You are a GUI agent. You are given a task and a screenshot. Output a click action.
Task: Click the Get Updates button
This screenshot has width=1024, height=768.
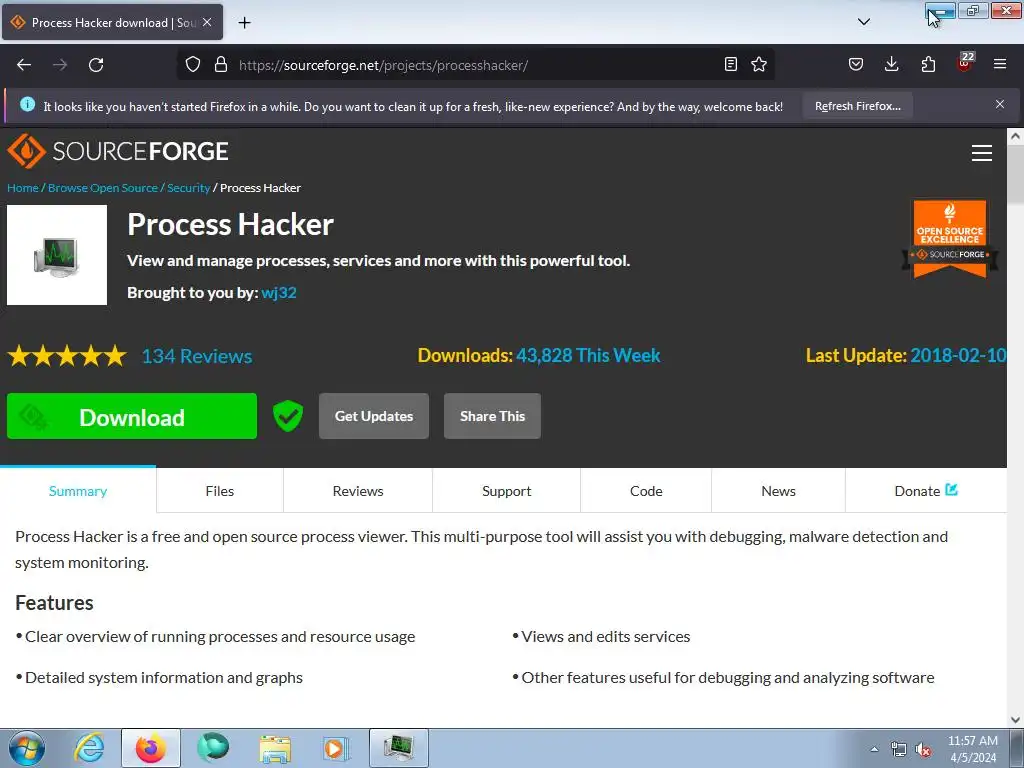click(x=374, y=416)
